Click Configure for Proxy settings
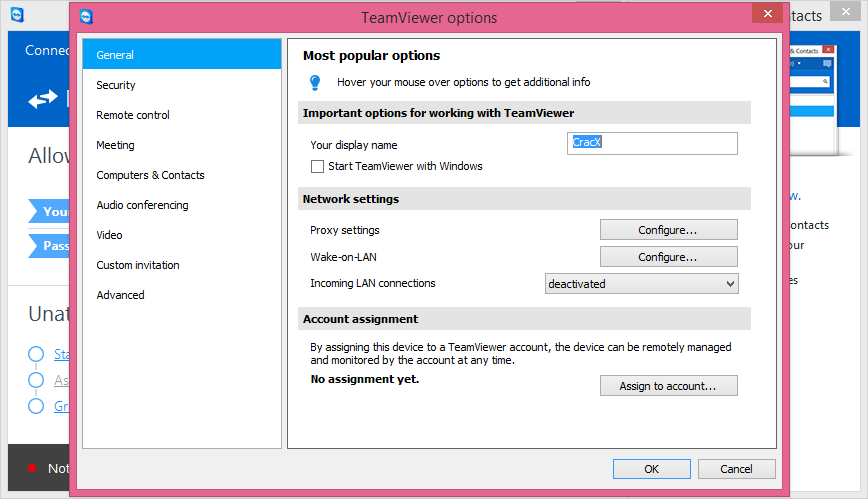This screenshot has height=499, width=868. (x=668, y=230)
